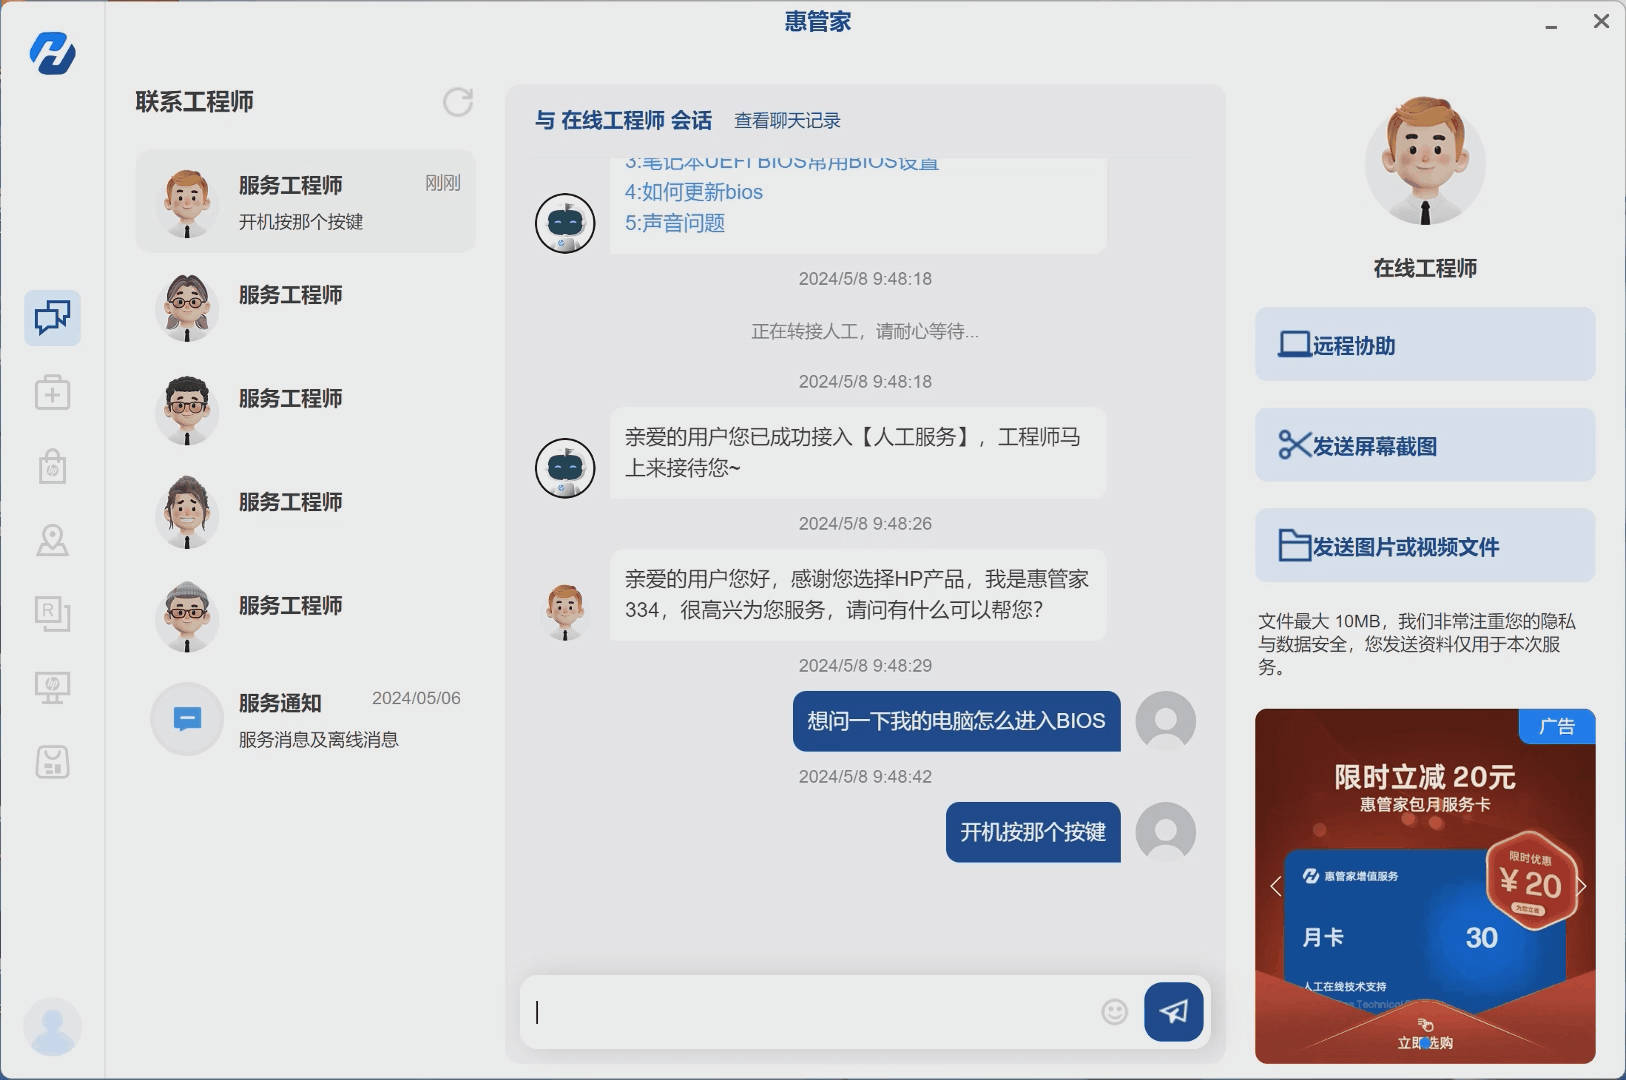Minimize the 惠管家 window
The image size is (1626, 1080).
coord(1551,24)
